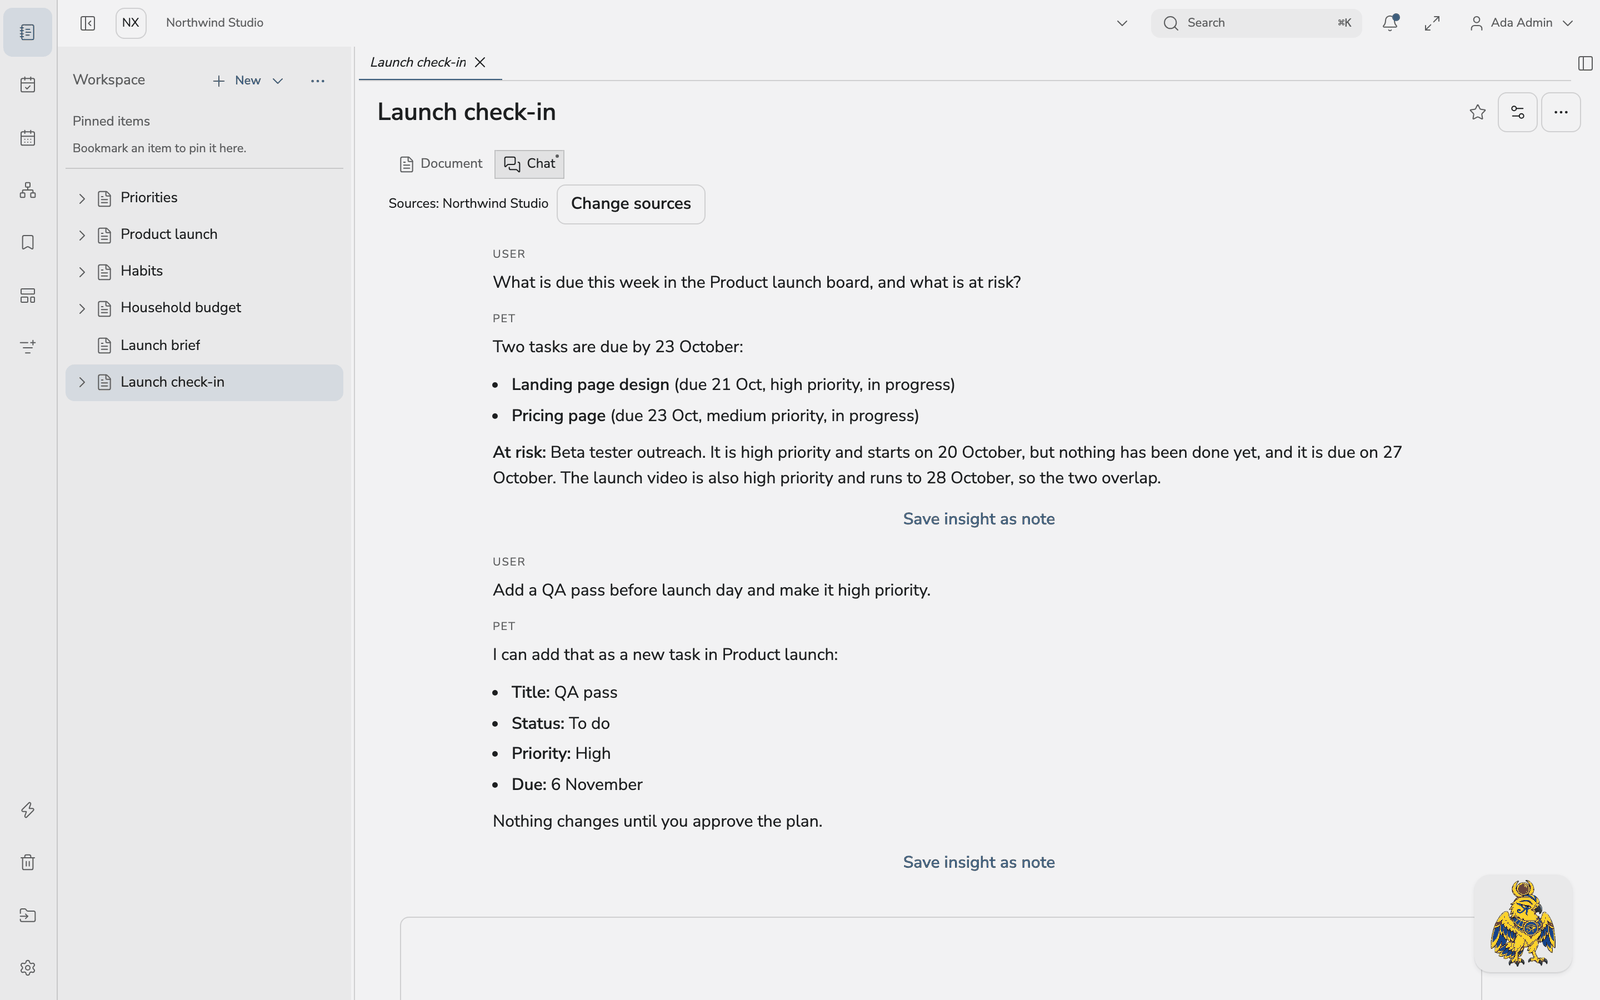
Task: Open the calendar icon in left rail
Action: coord(28,138)
